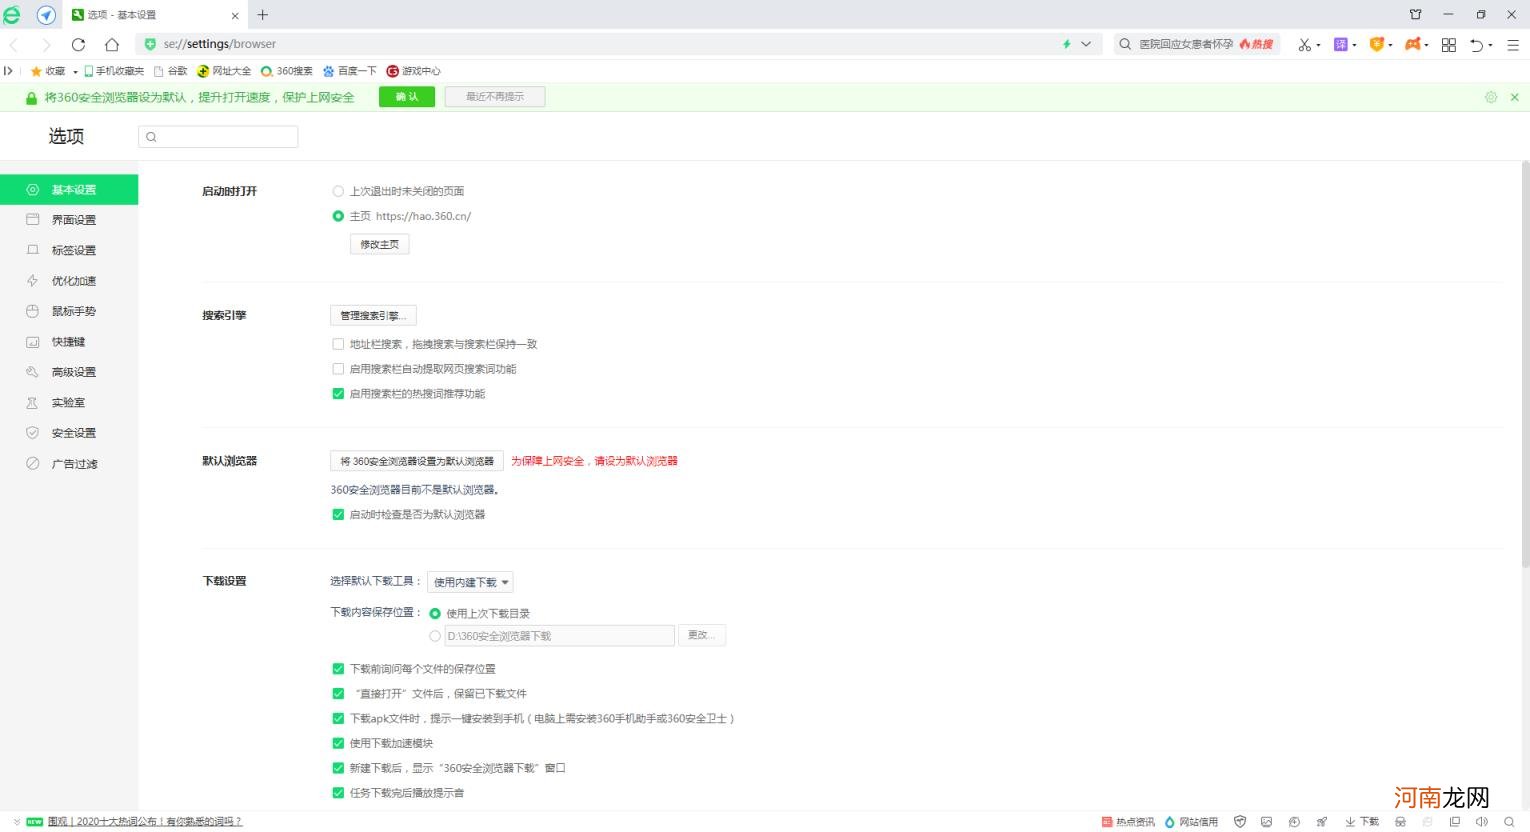Screen dimensions: 1530x832
Task: Open 广告过滤 settings section
Action: click(x=69, y=464)
